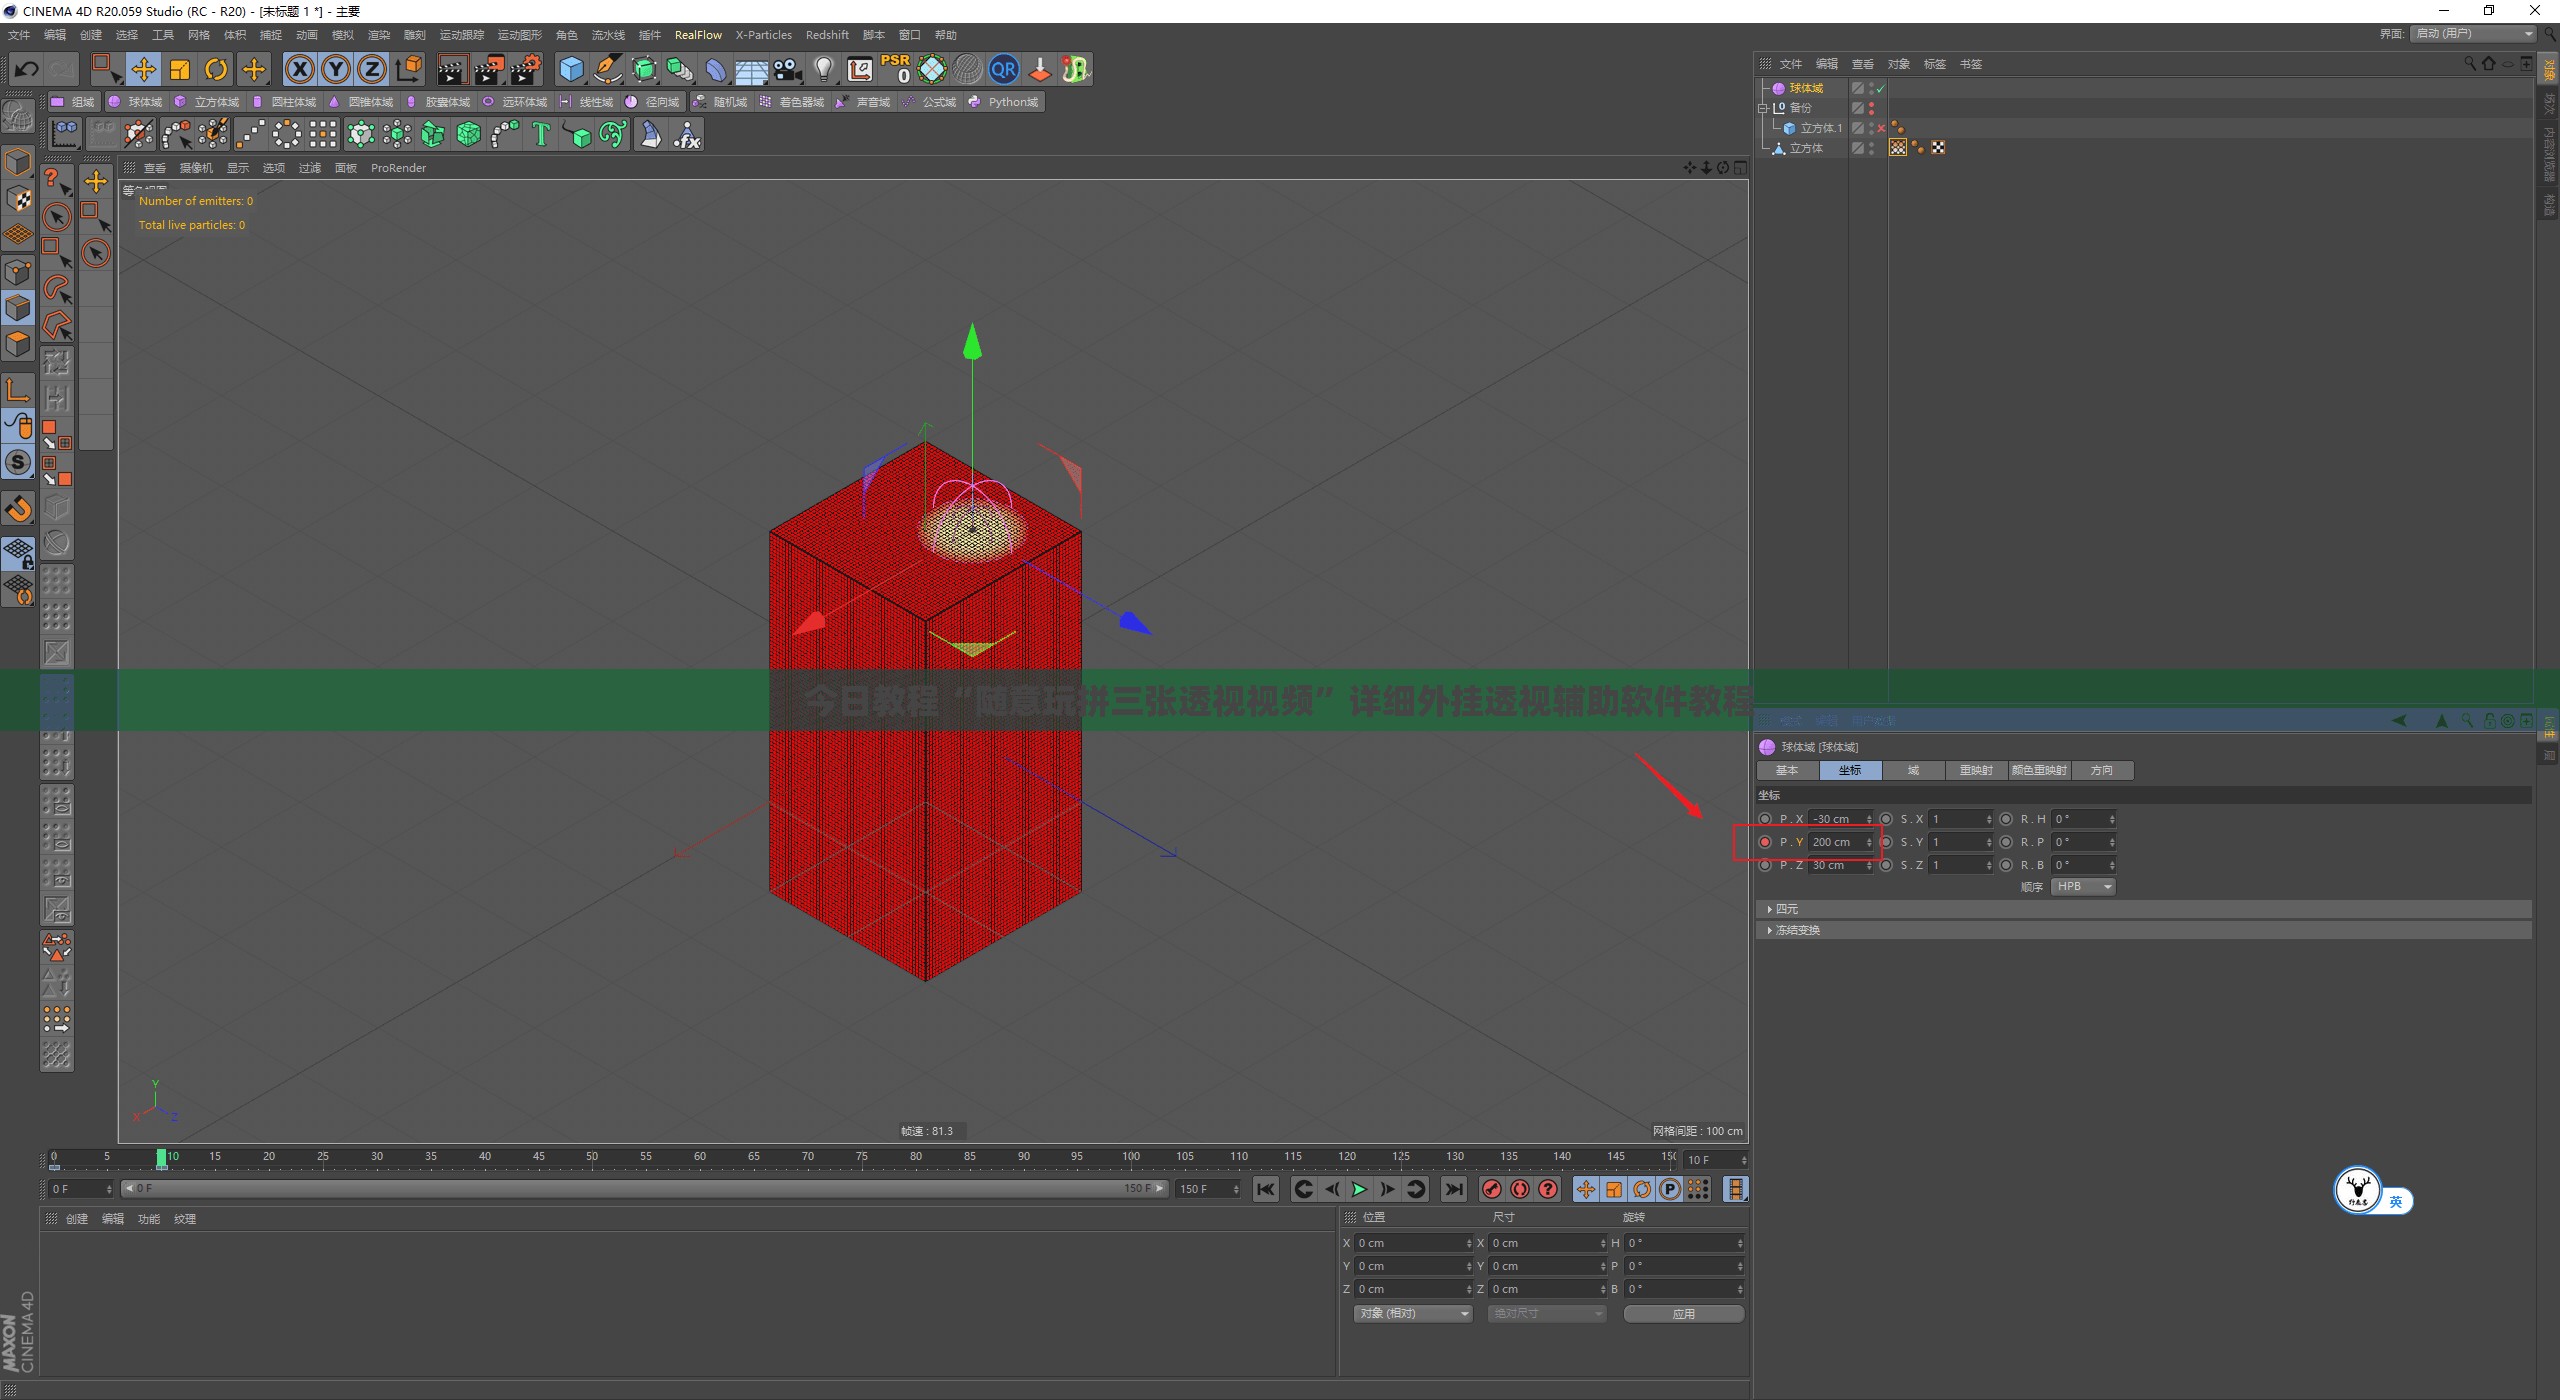Add a cube primitive from toolbar
Image resolution: width=2560 pixels, height=1400 pixels.
tap(571, 69)
